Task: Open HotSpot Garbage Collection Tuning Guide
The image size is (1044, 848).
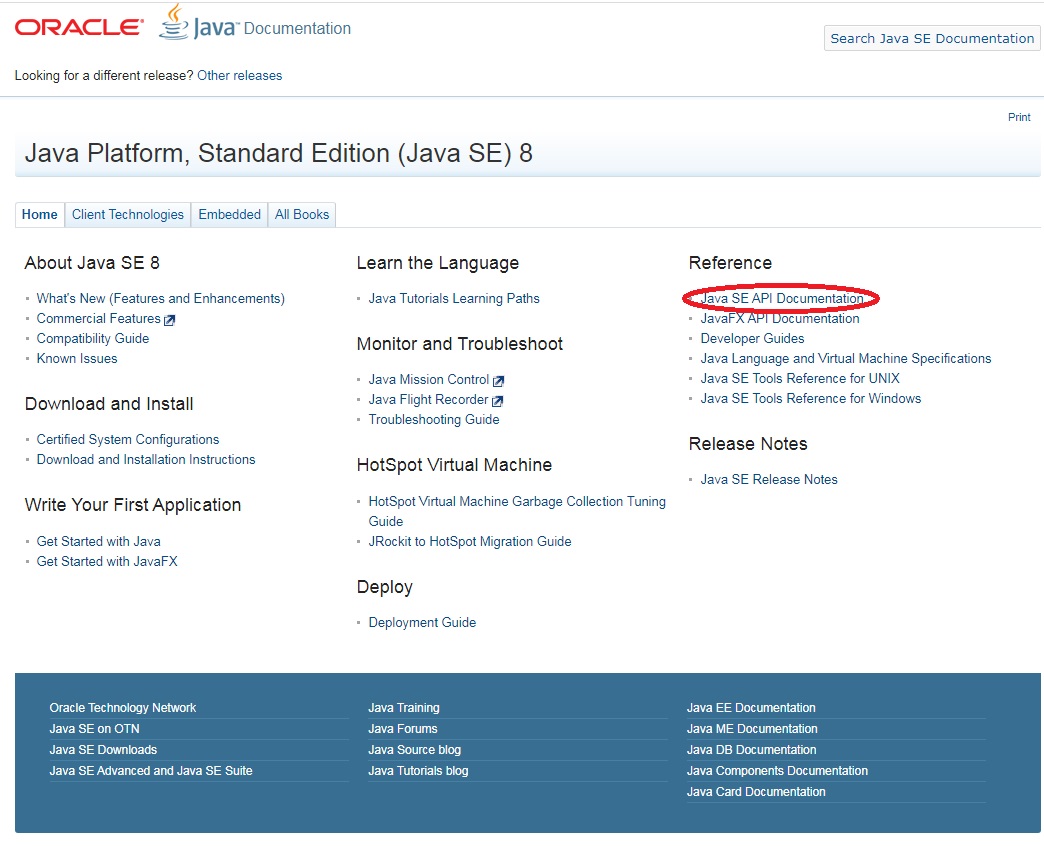Action: (x=517, y=512)
